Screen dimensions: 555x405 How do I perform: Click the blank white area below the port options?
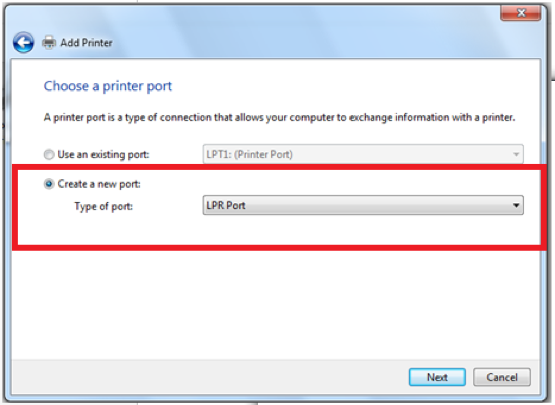click(x=276, y=304)
